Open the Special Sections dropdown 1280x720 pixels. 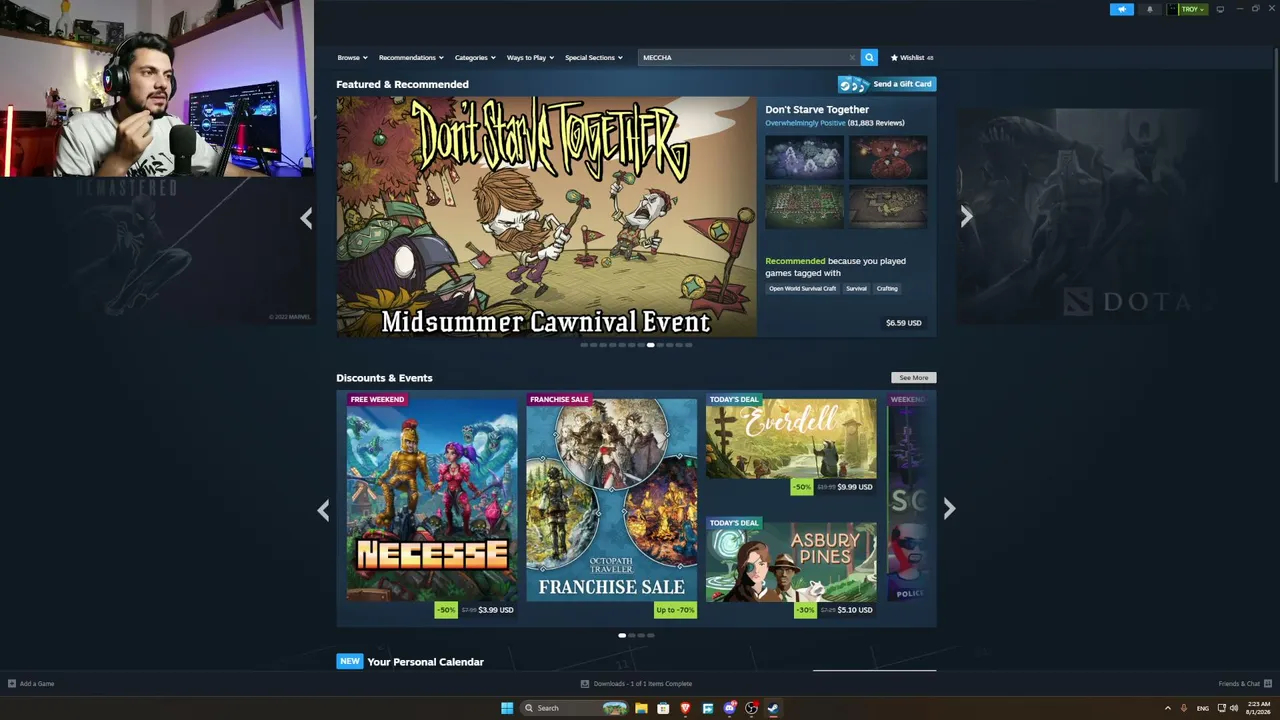(x=594, y=58)
